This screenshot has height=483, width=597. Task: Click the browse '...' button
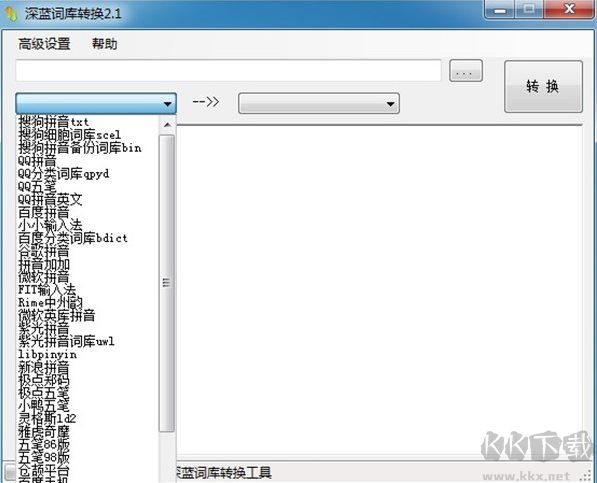point(466,70)
